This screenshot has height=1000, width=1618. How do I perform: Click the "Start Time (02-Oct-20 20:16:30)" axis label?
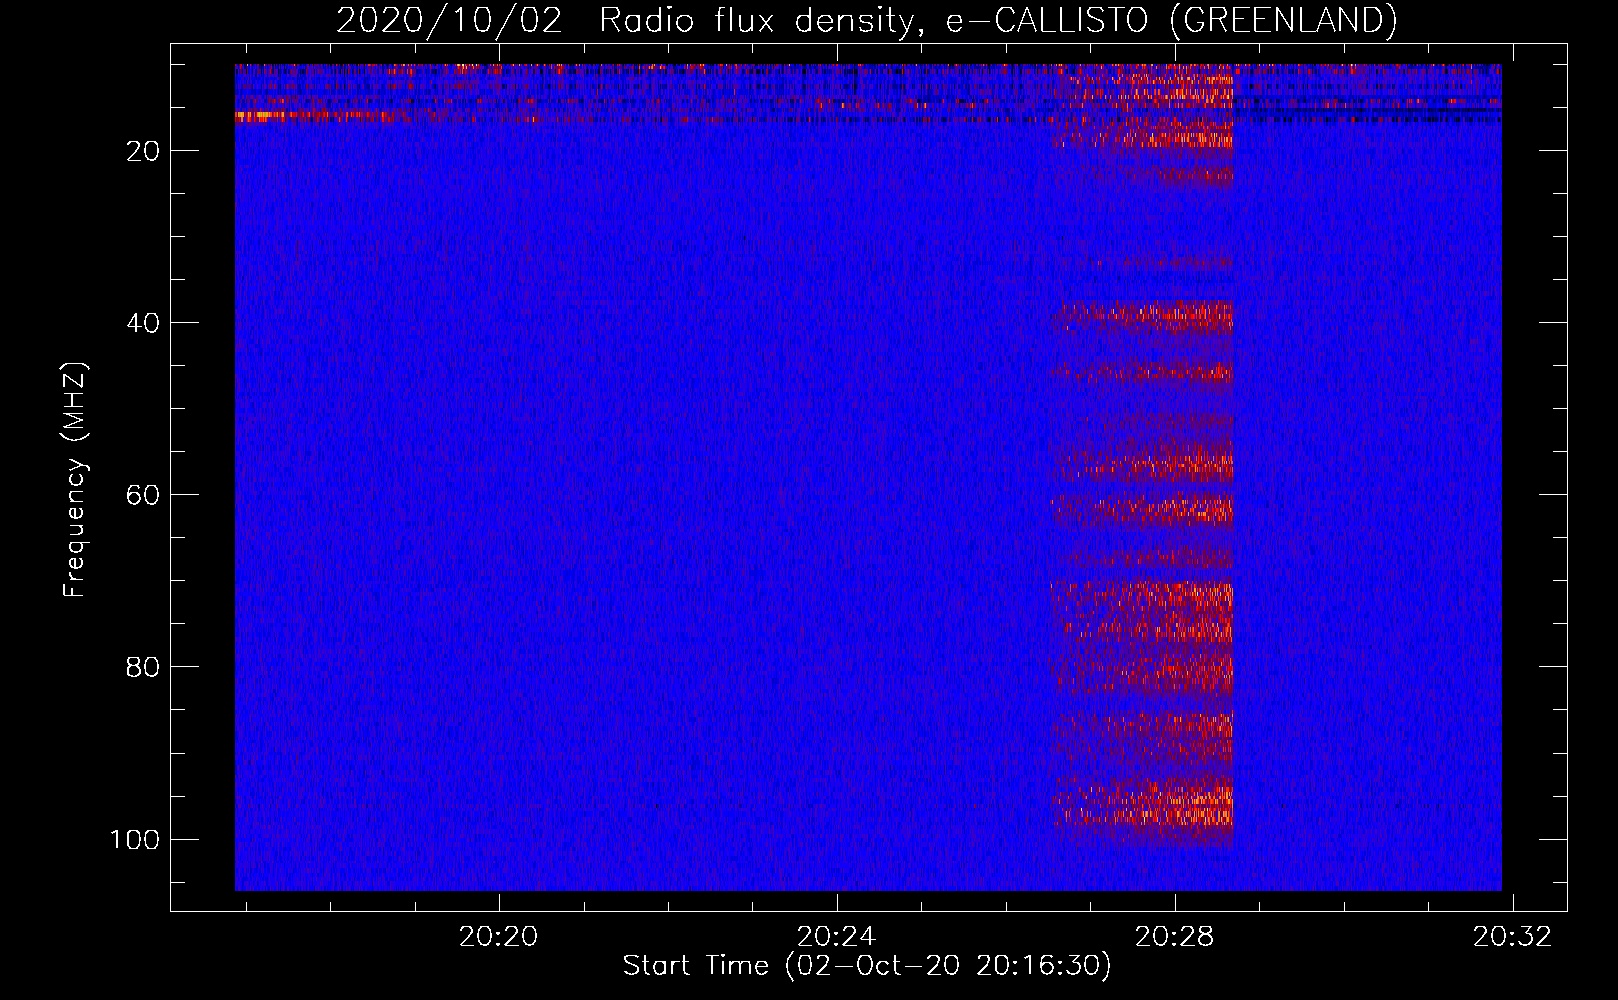coord(867,966)
